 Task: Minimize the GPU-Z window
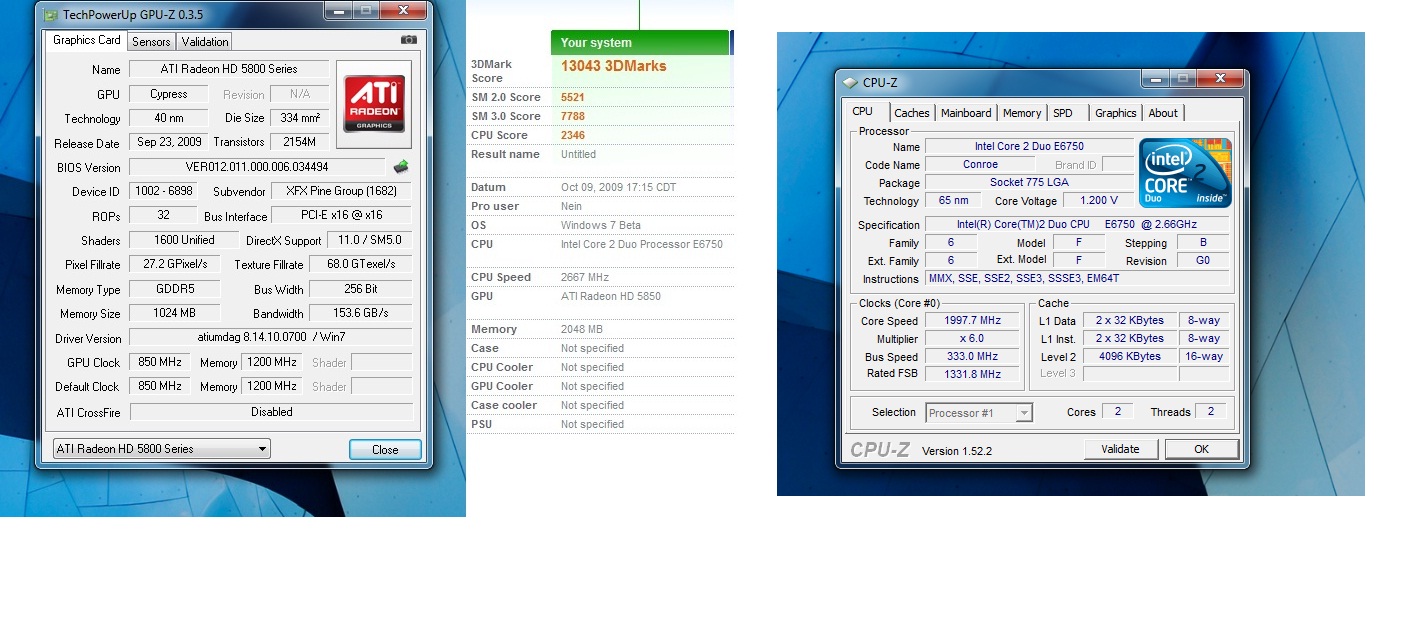tap(338, 11)
